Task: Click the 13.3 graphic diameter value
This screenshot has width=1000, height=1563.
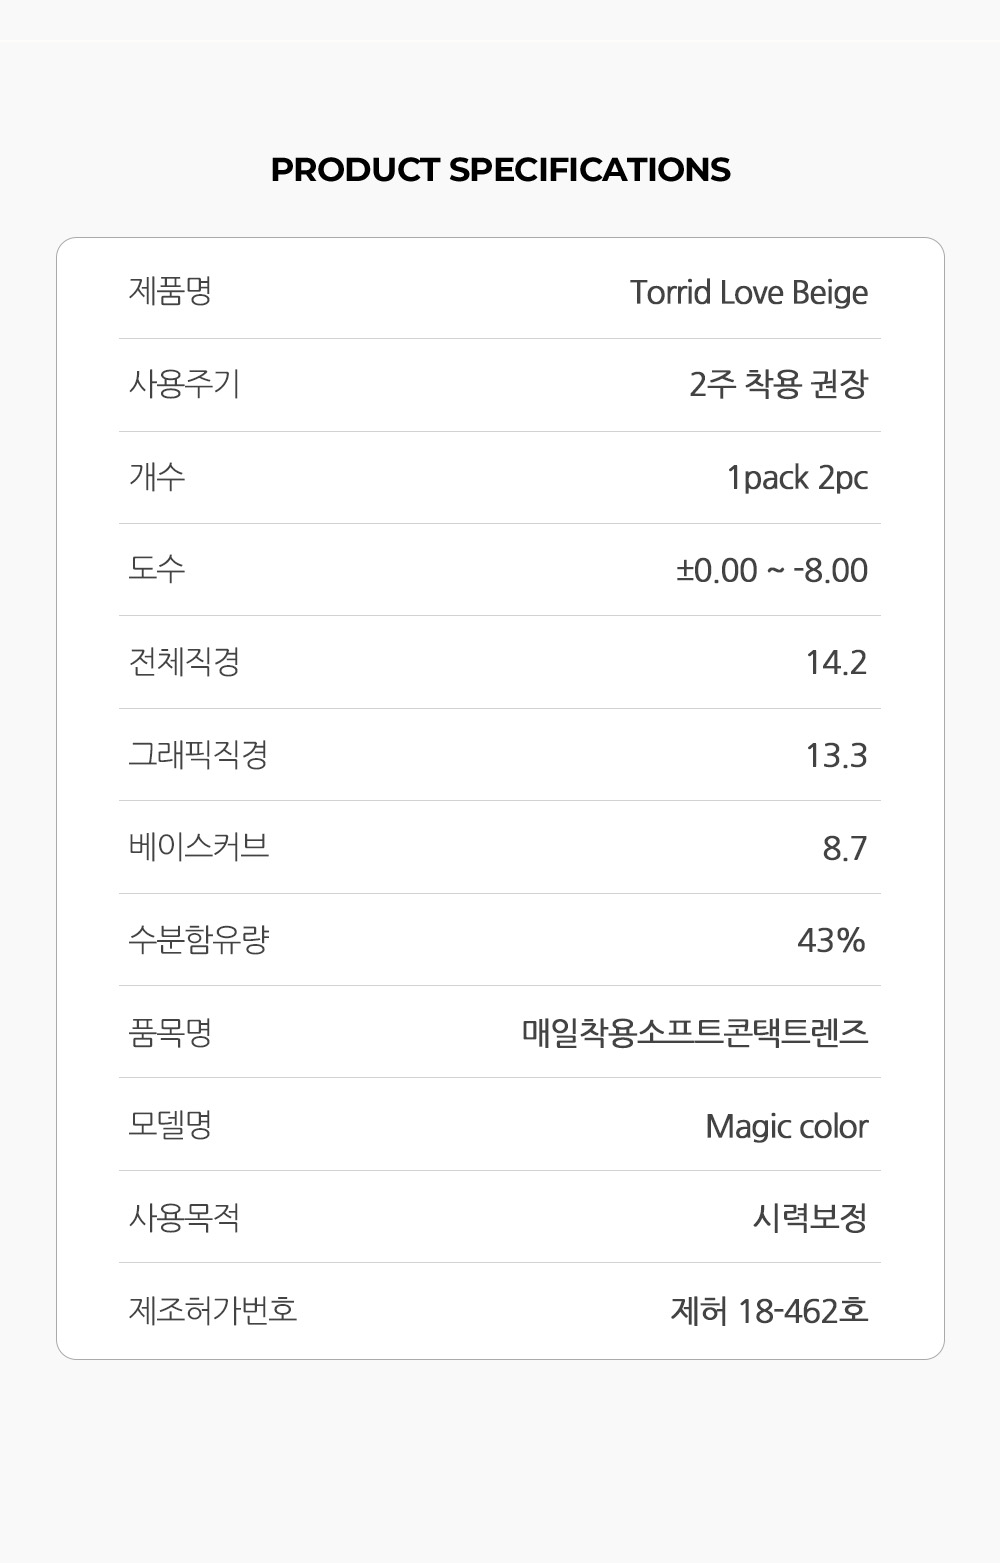Action: click(836, 755)
